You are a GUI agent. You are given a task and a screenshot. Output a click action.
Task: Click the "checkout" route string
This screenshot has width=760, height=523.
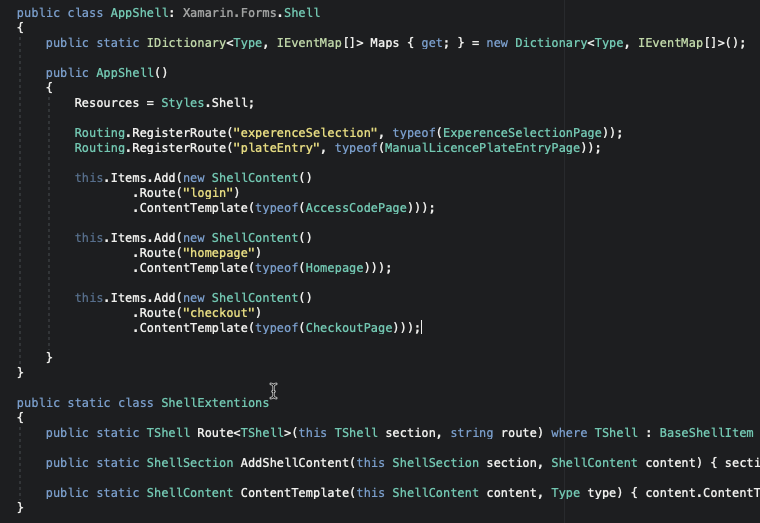coord(219,313)
